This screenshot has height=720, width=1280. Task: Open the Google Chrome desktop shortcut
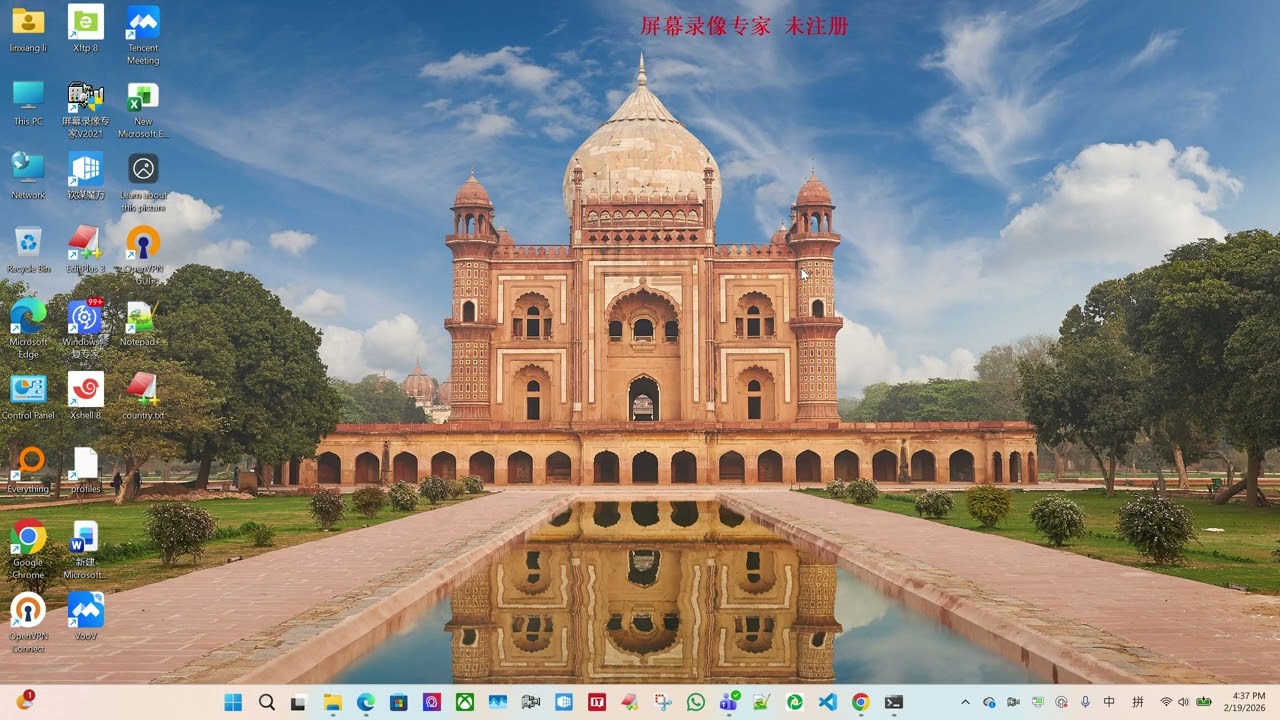(28, 549)
